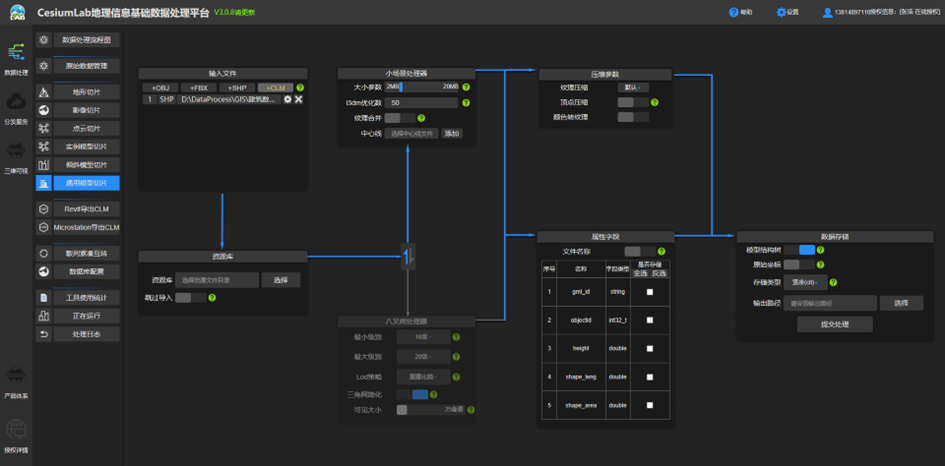945x466 pixels.
Task: Click the 地形切片 mountain icon
Action: click(43, 92)
